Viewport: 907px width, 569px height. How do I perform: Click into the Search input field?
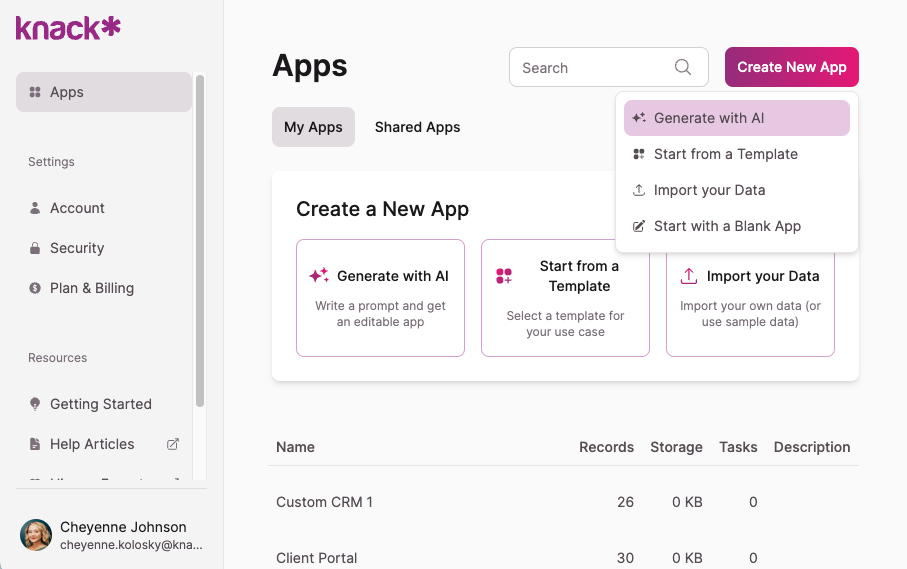(590, 67)
